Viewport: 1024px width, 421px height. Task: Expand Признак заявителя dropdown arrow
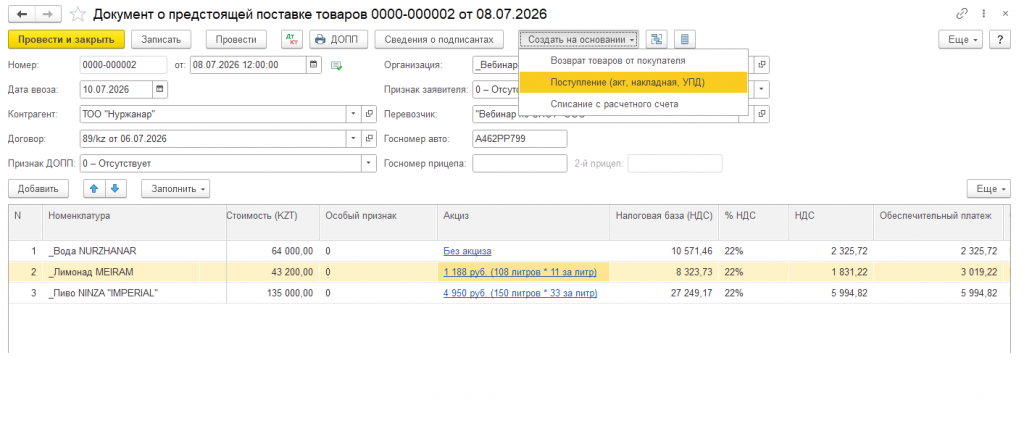[761, 89]
